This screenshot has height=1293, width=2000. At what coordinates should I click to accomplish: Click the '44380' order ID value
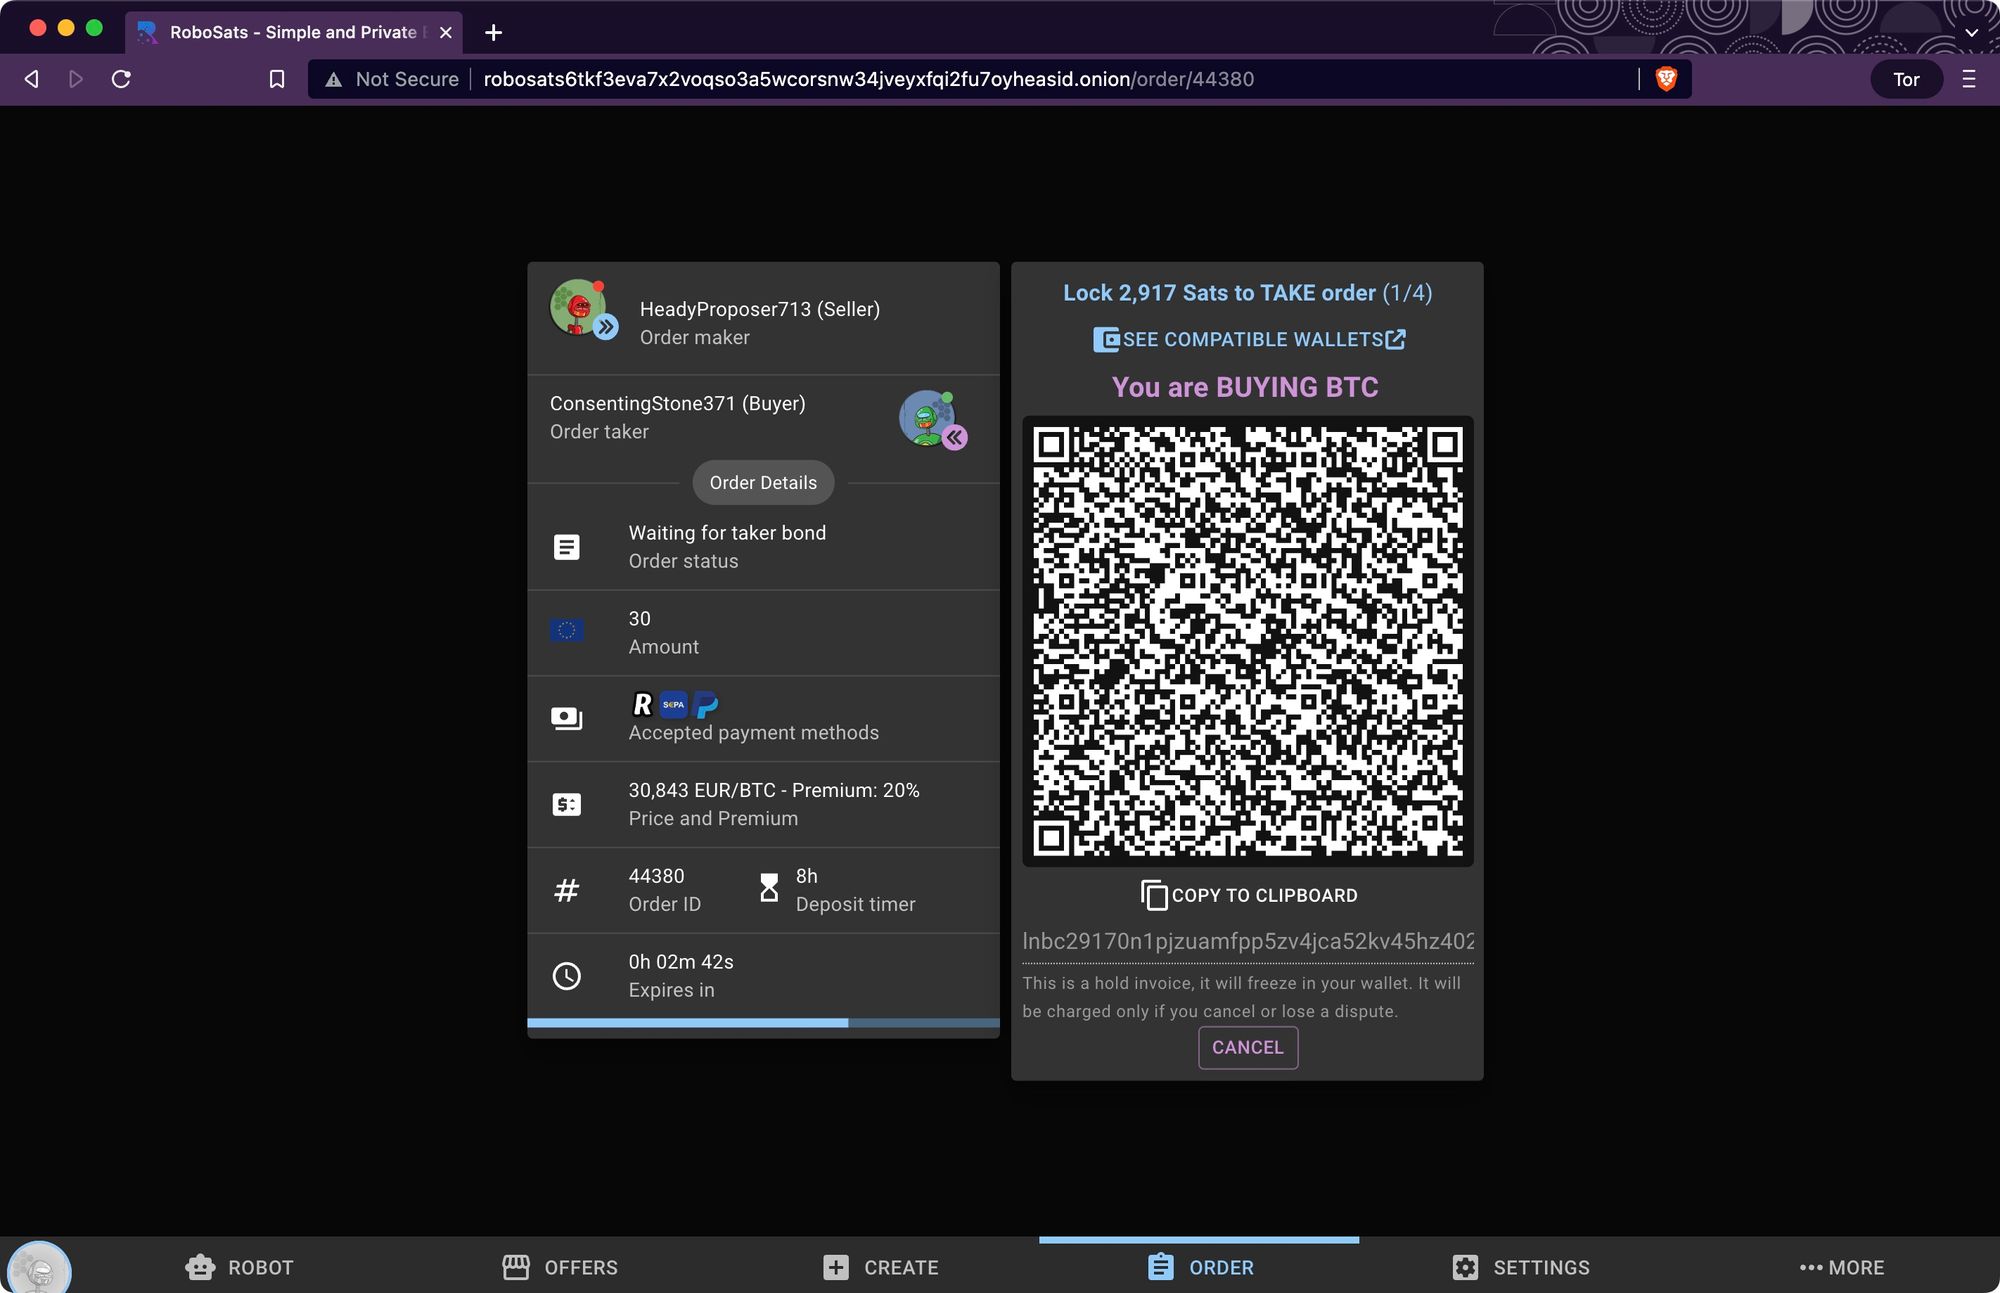(656, 876)
